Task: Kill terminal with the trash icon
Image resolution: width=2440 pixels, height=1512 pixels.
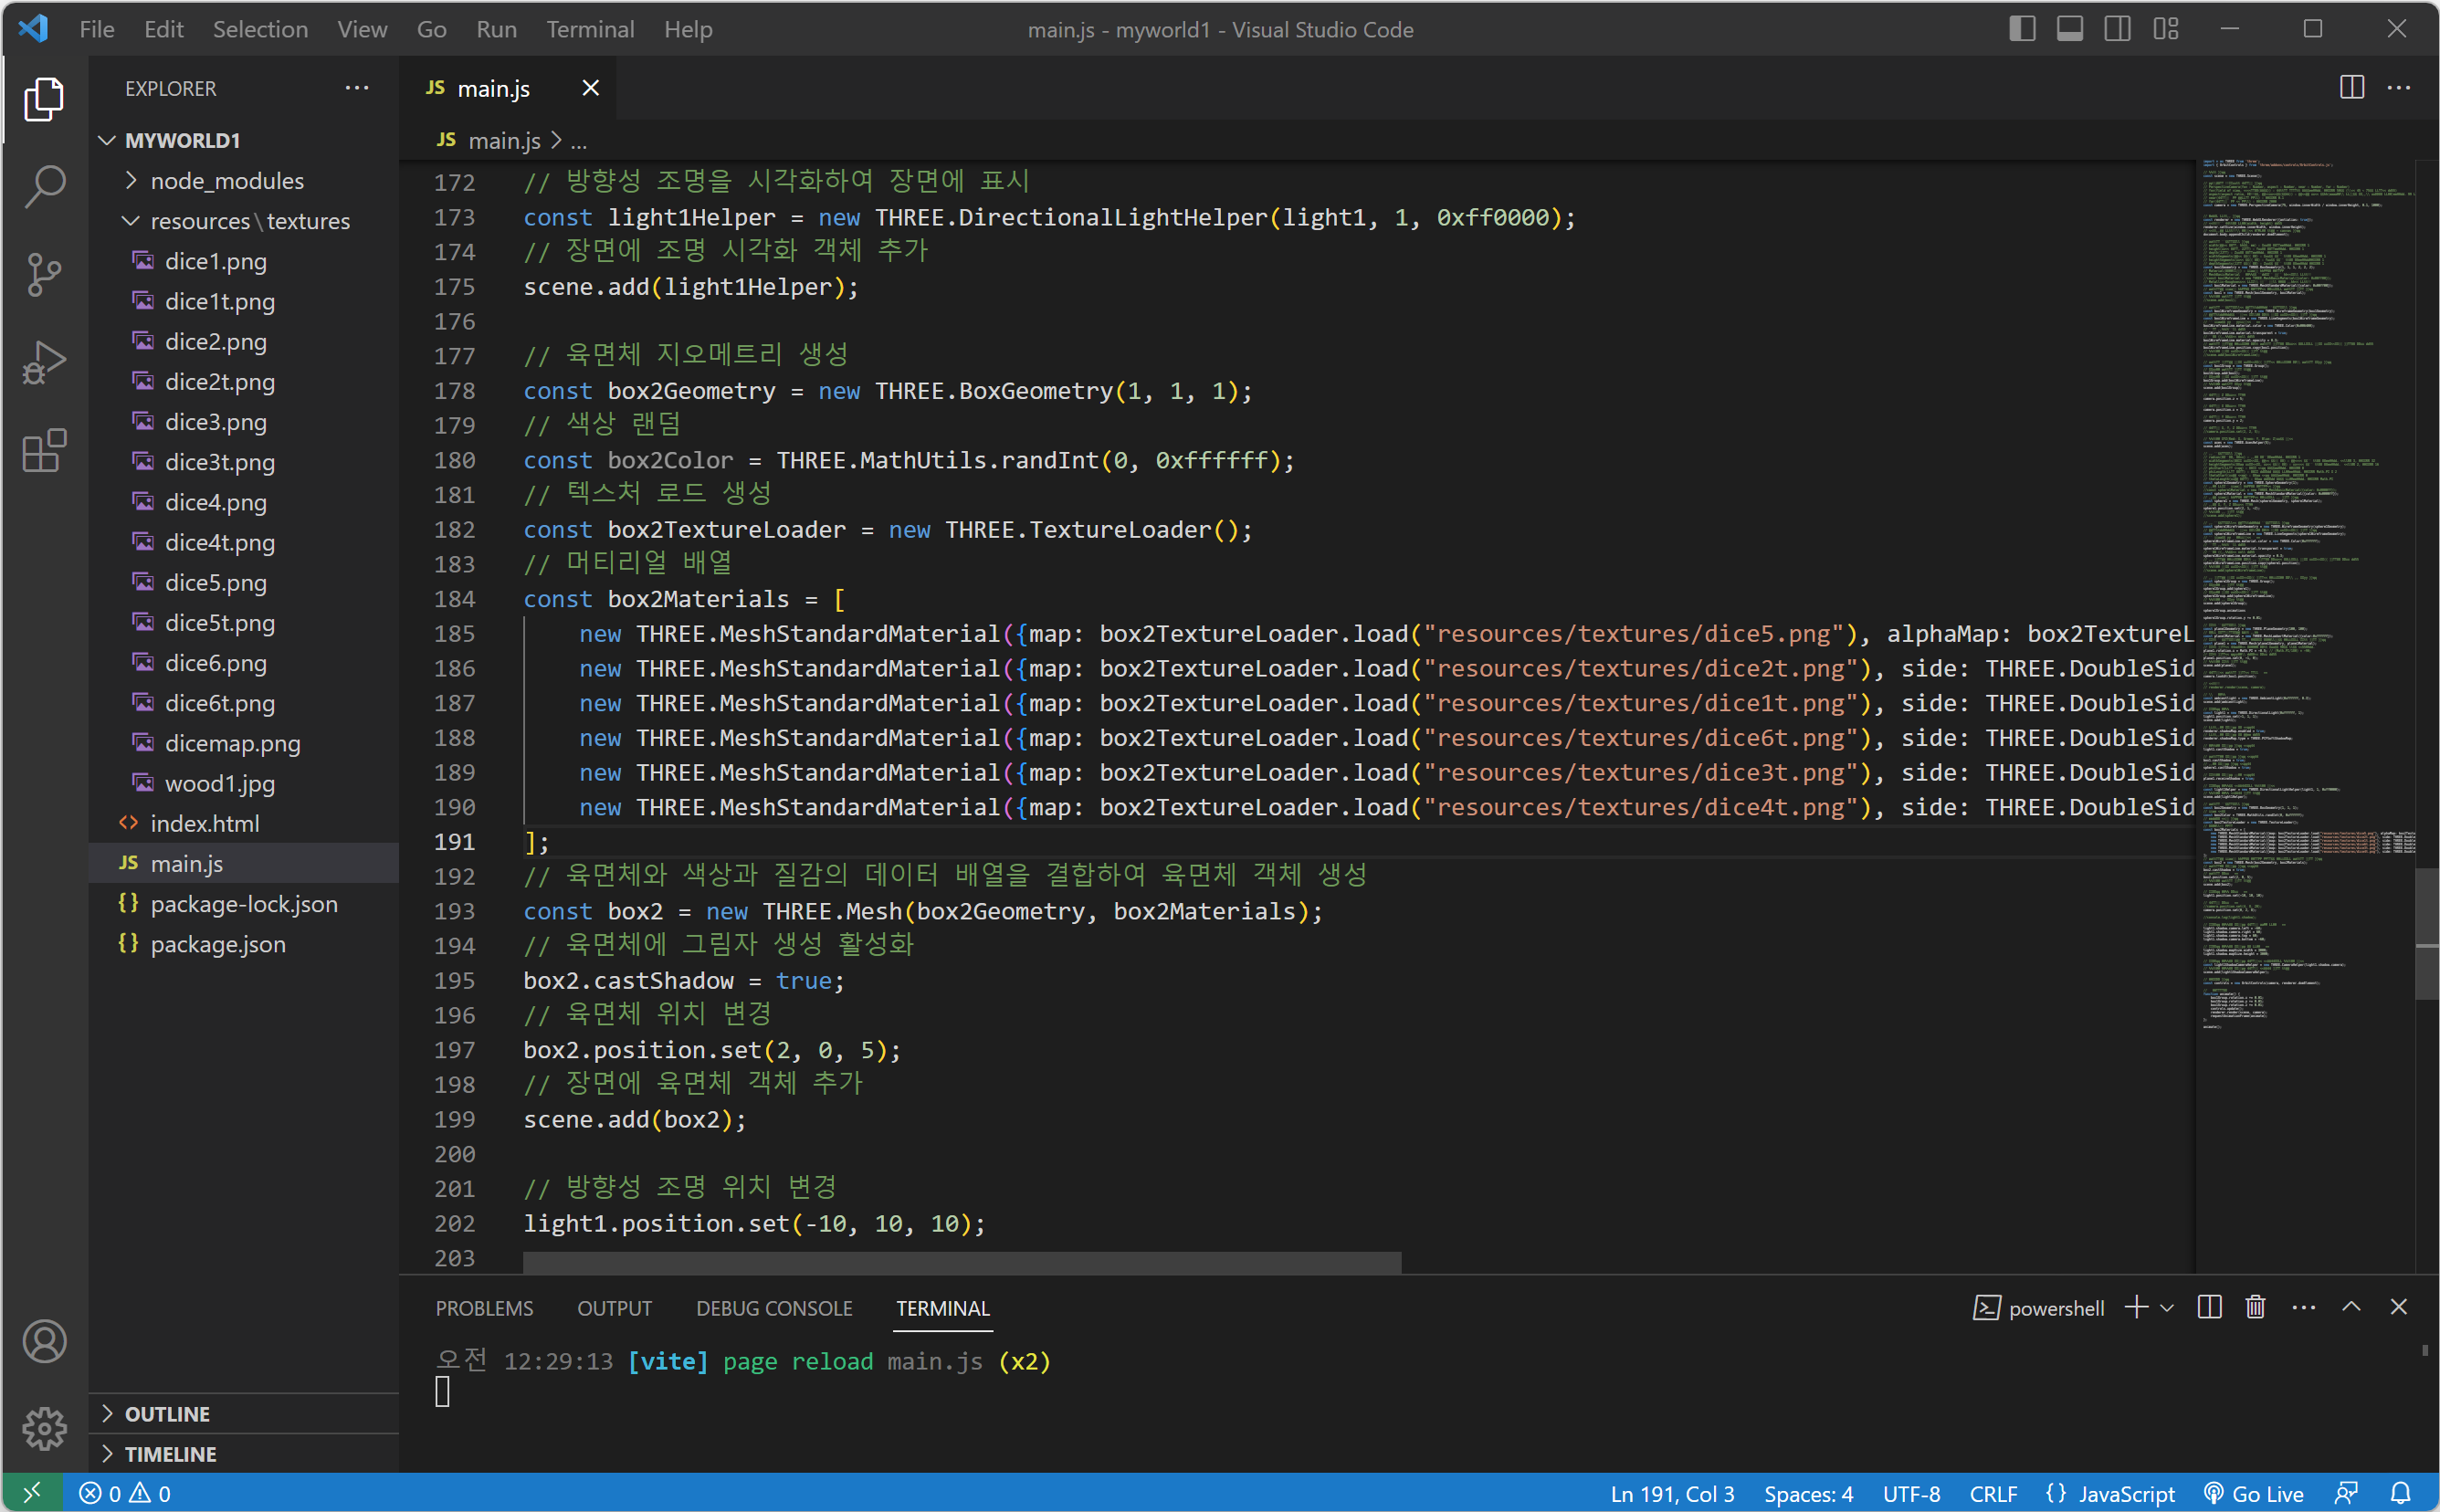Action: point(2255,1307)
